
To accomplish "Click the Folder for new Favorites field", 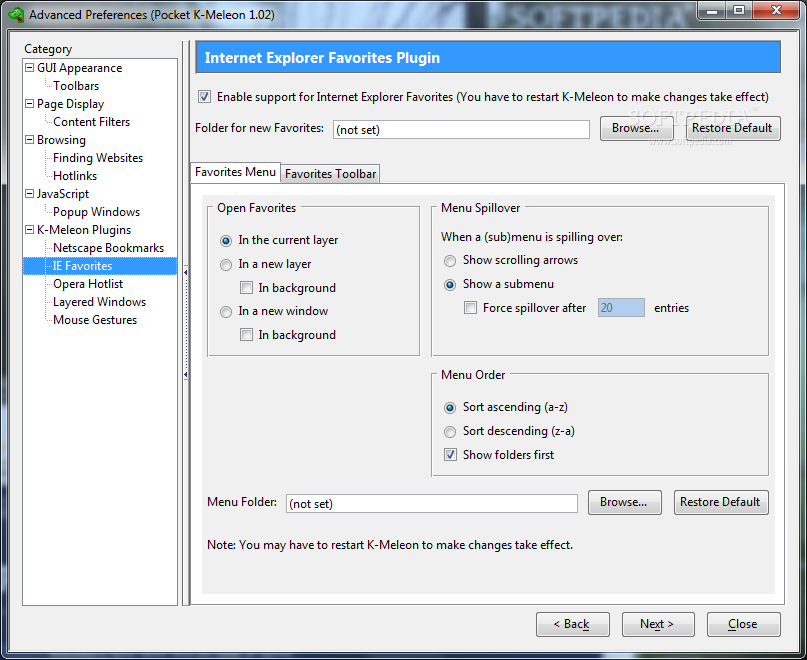I will tap(461, 129).
